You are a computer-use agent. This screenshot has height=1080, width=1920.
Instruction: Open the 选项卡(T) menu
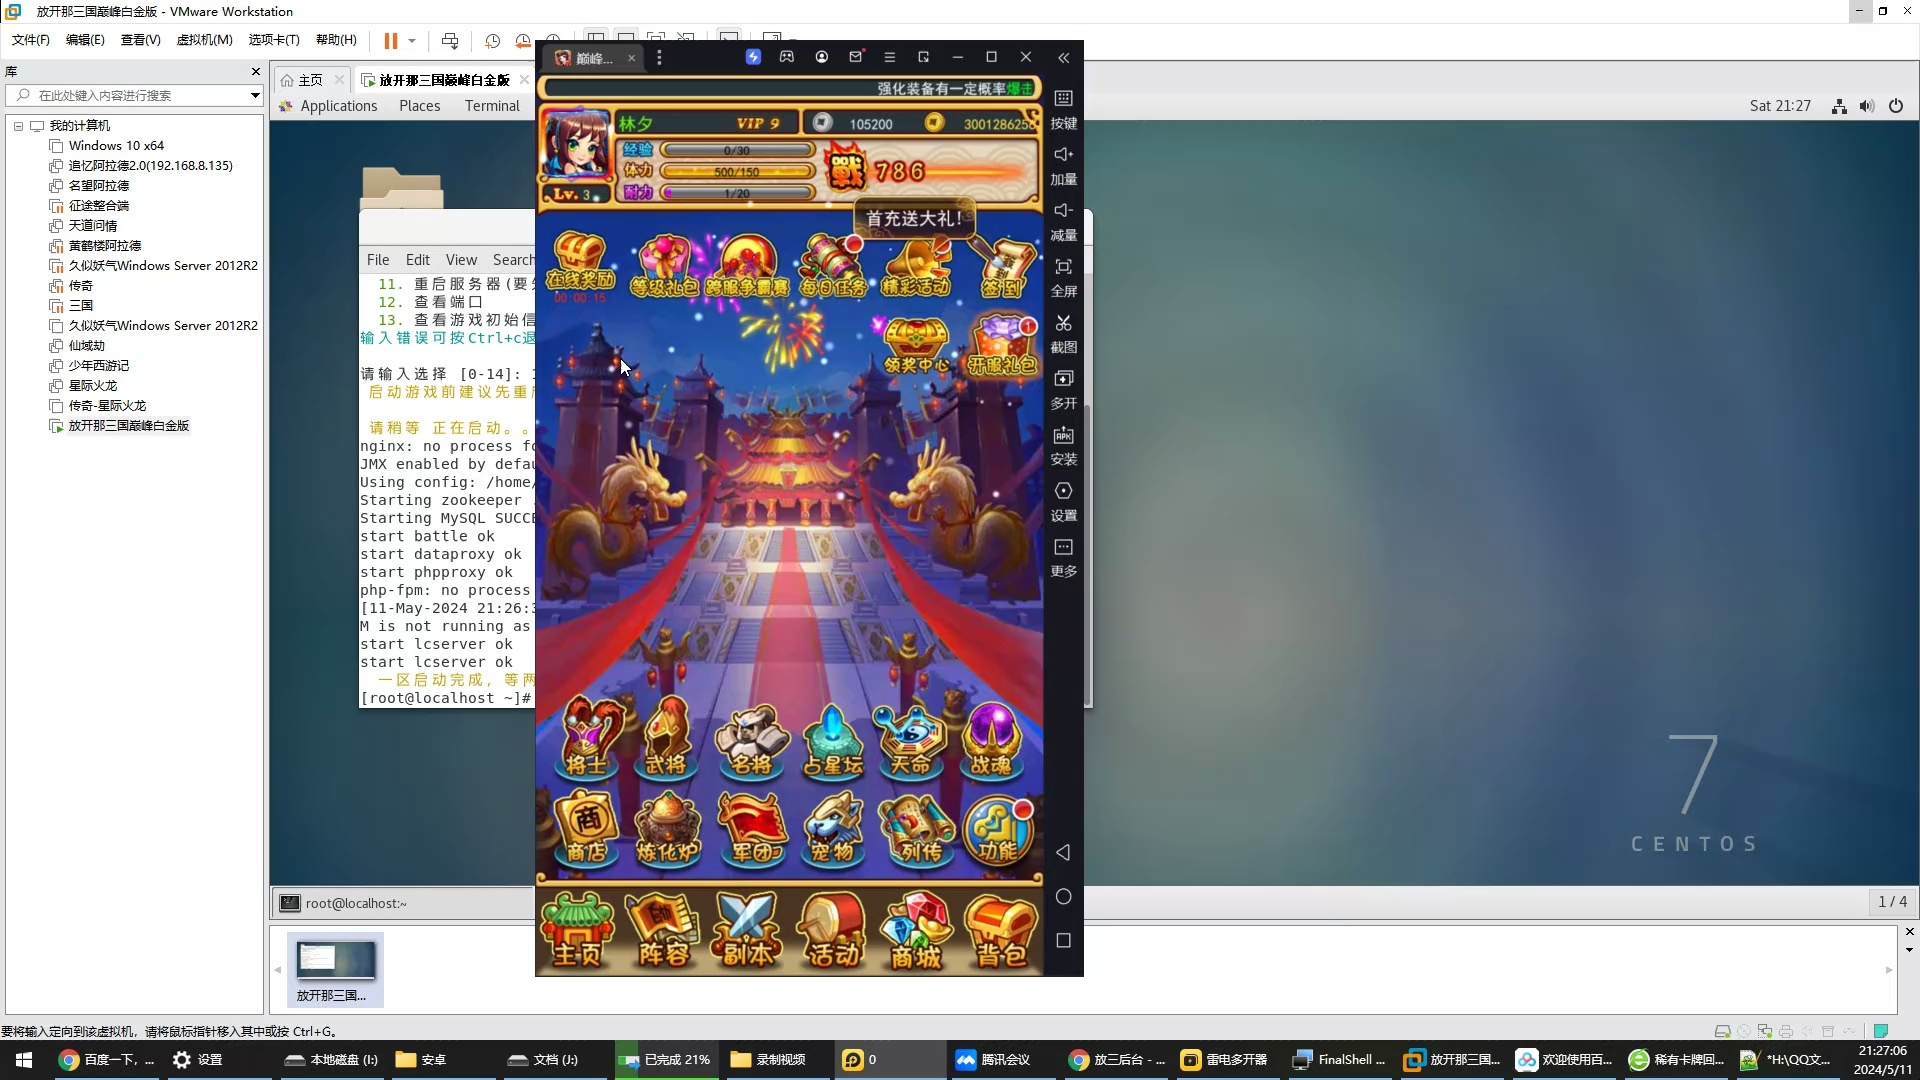(274, 40)
